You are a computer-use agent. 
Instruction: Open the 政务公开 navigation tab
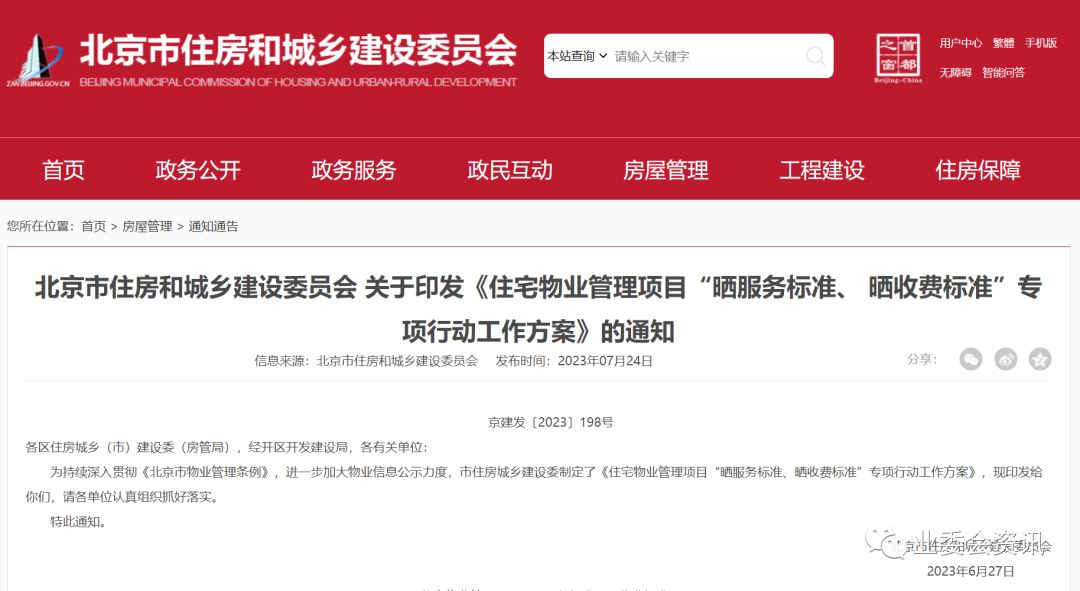(198, 169)
